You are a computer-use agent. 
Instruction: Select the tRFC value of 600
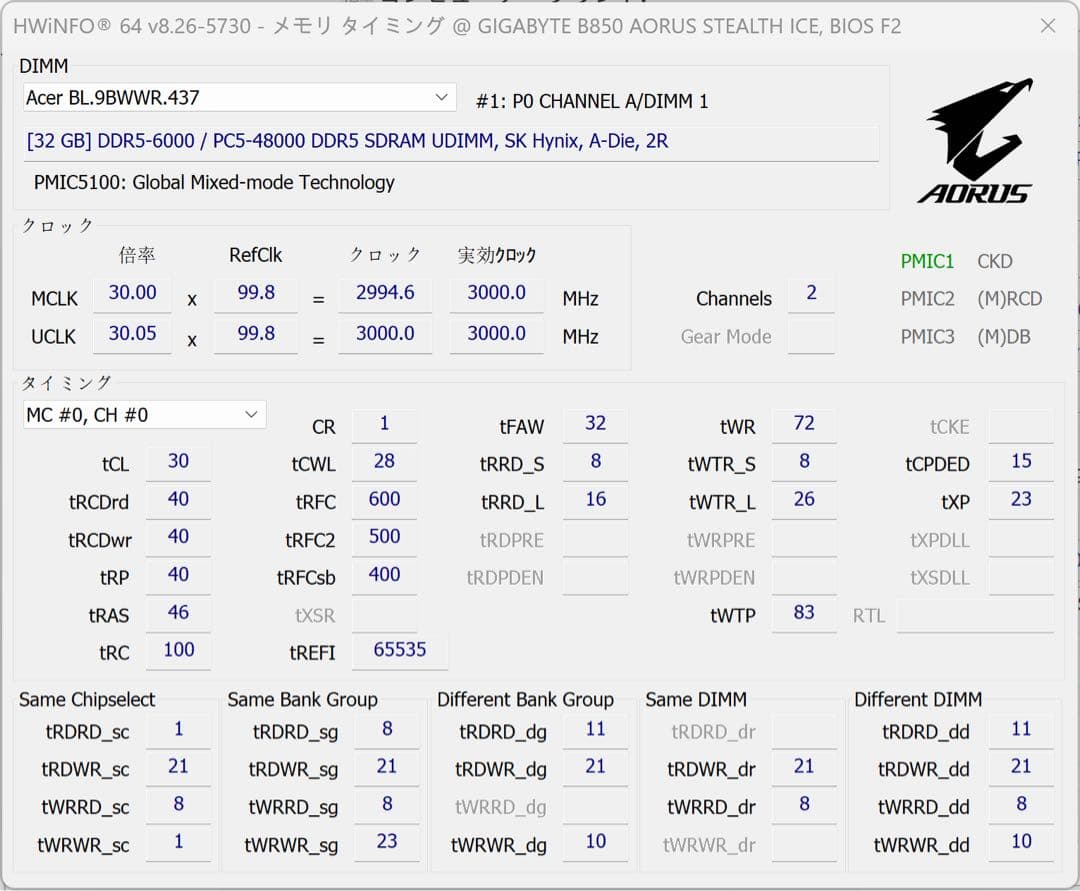tap(384, 499)
